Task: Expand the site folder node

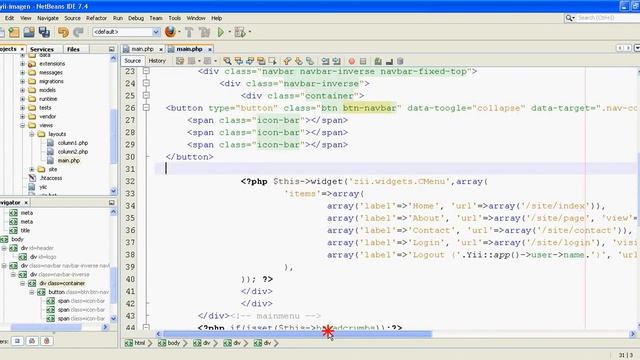Action: [x=31, y=169]
